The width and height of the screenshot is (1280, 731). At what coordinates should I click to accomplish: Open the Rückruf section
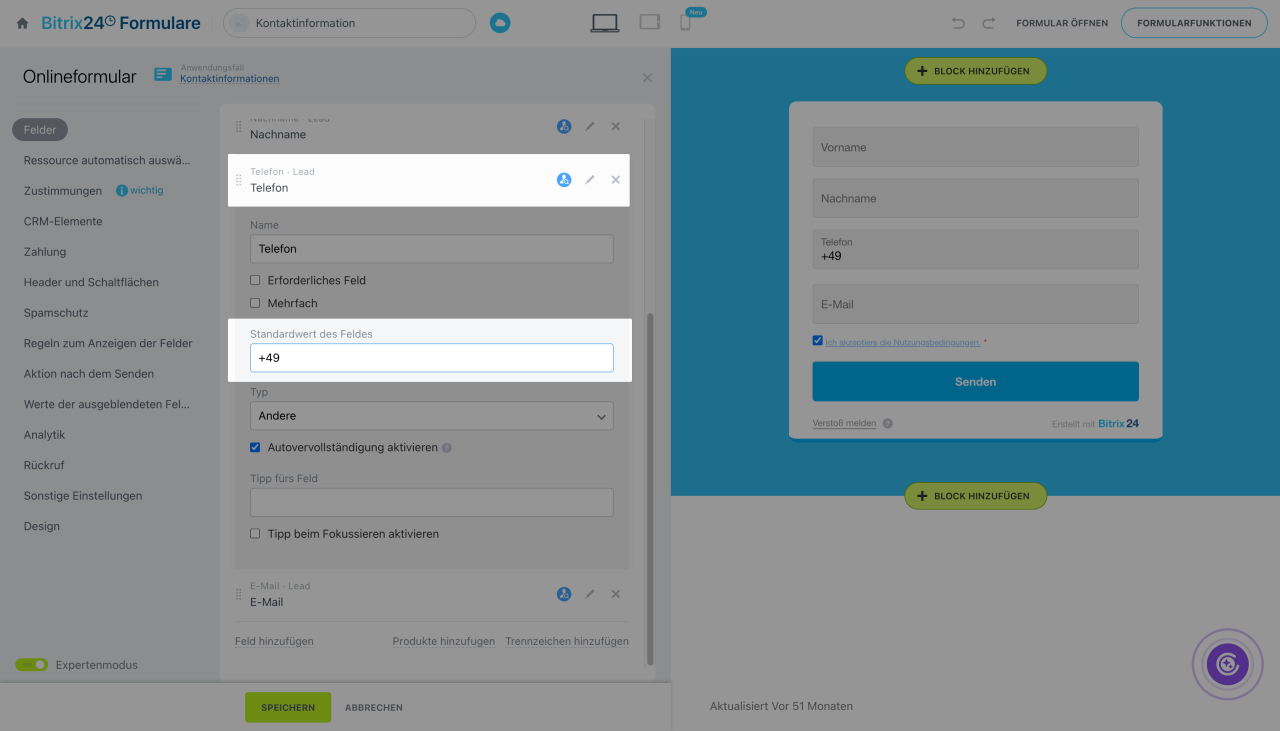[x=45, y=465]
